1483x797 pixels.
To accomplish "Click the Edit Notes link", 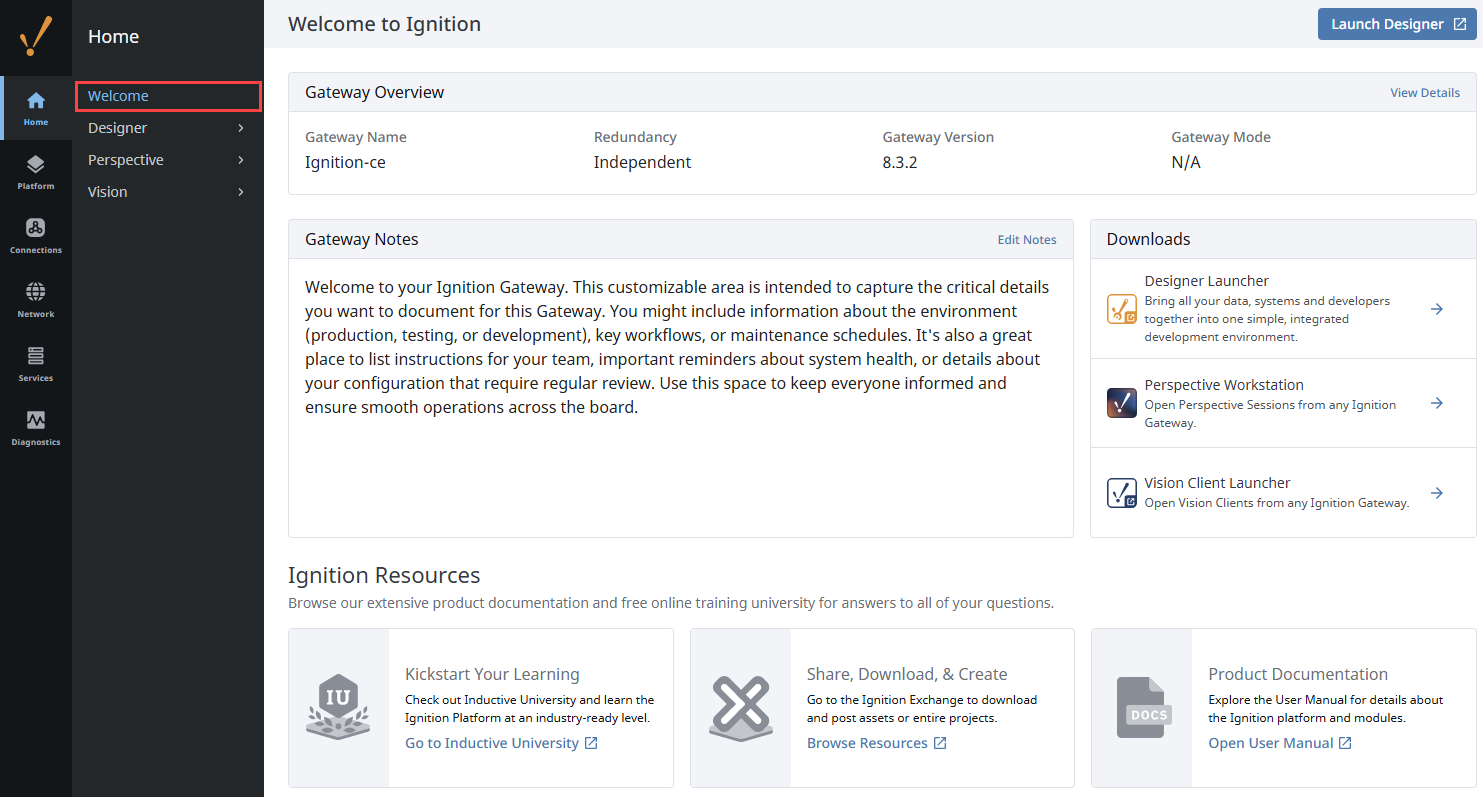I will click(x=1026, y=240).
